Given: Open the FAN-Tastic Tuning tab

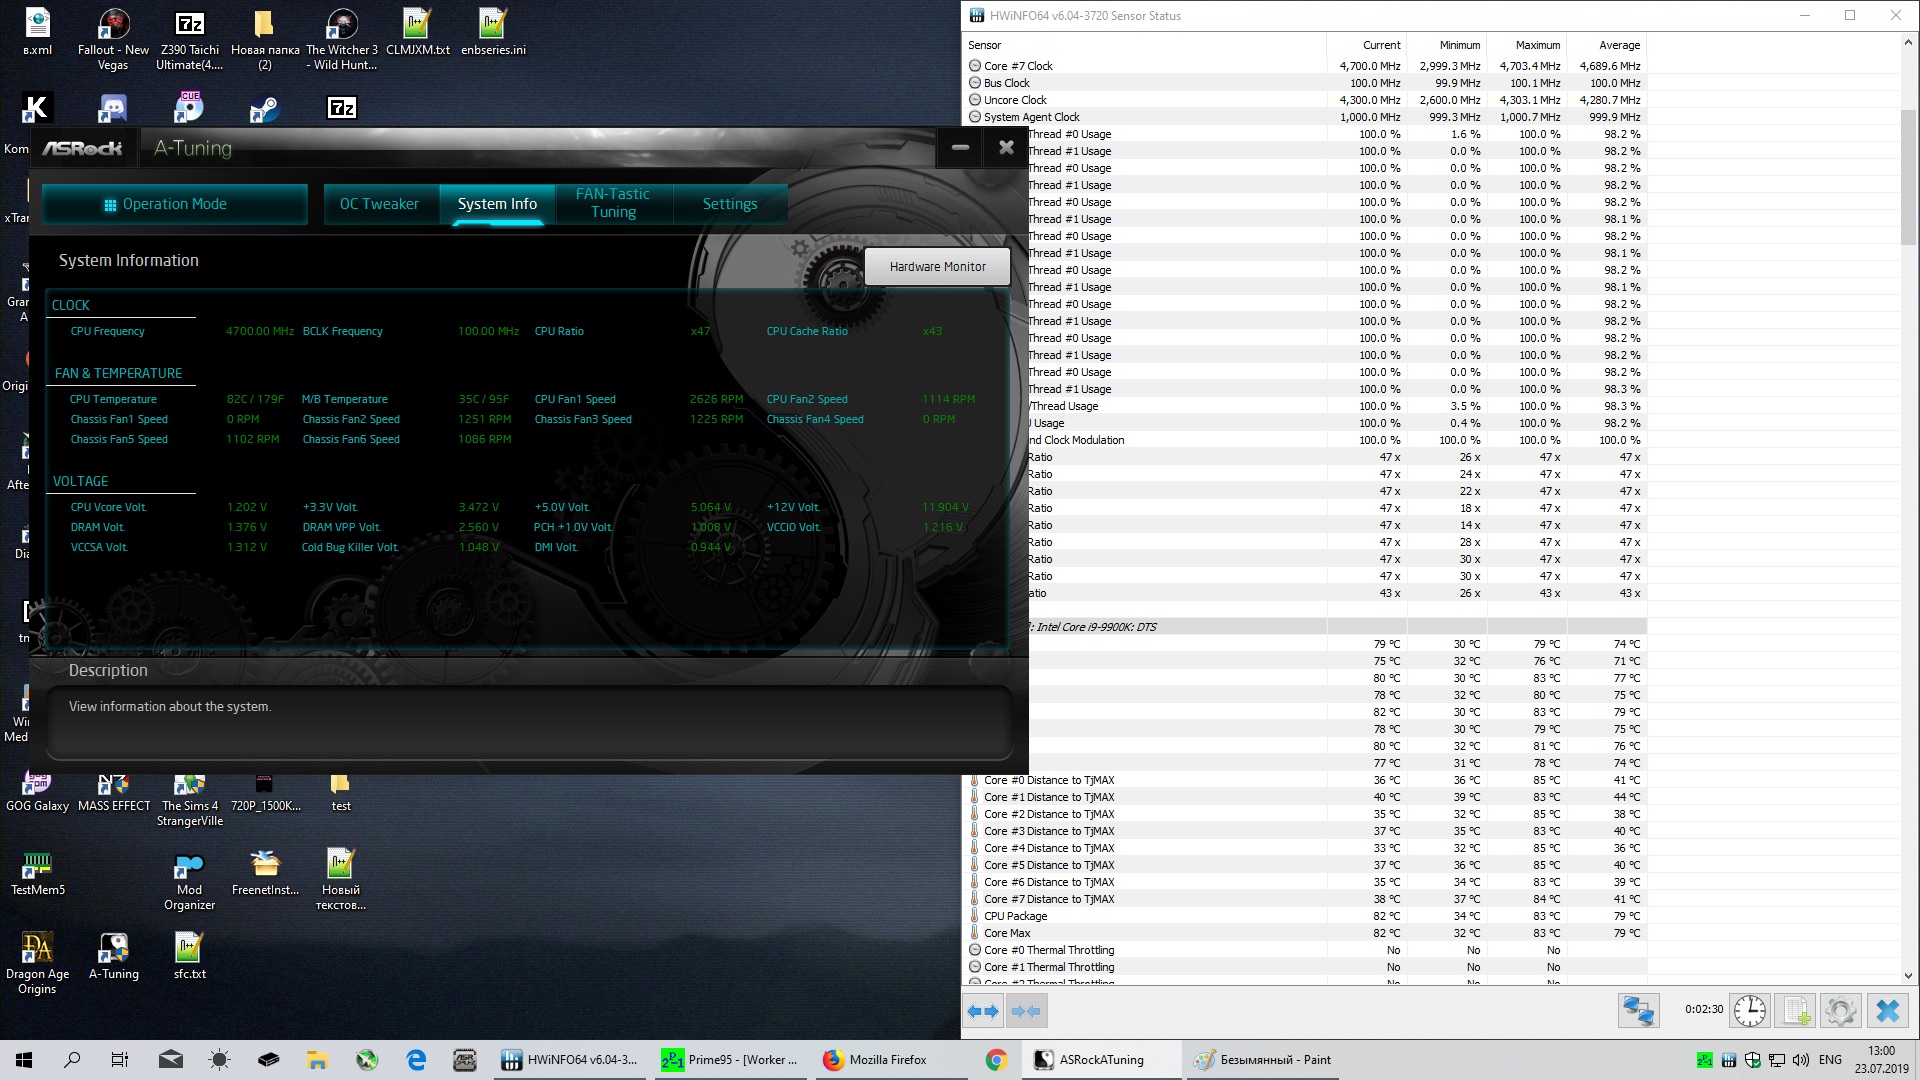Looking at the screenshot, I should tap(612, 203).
